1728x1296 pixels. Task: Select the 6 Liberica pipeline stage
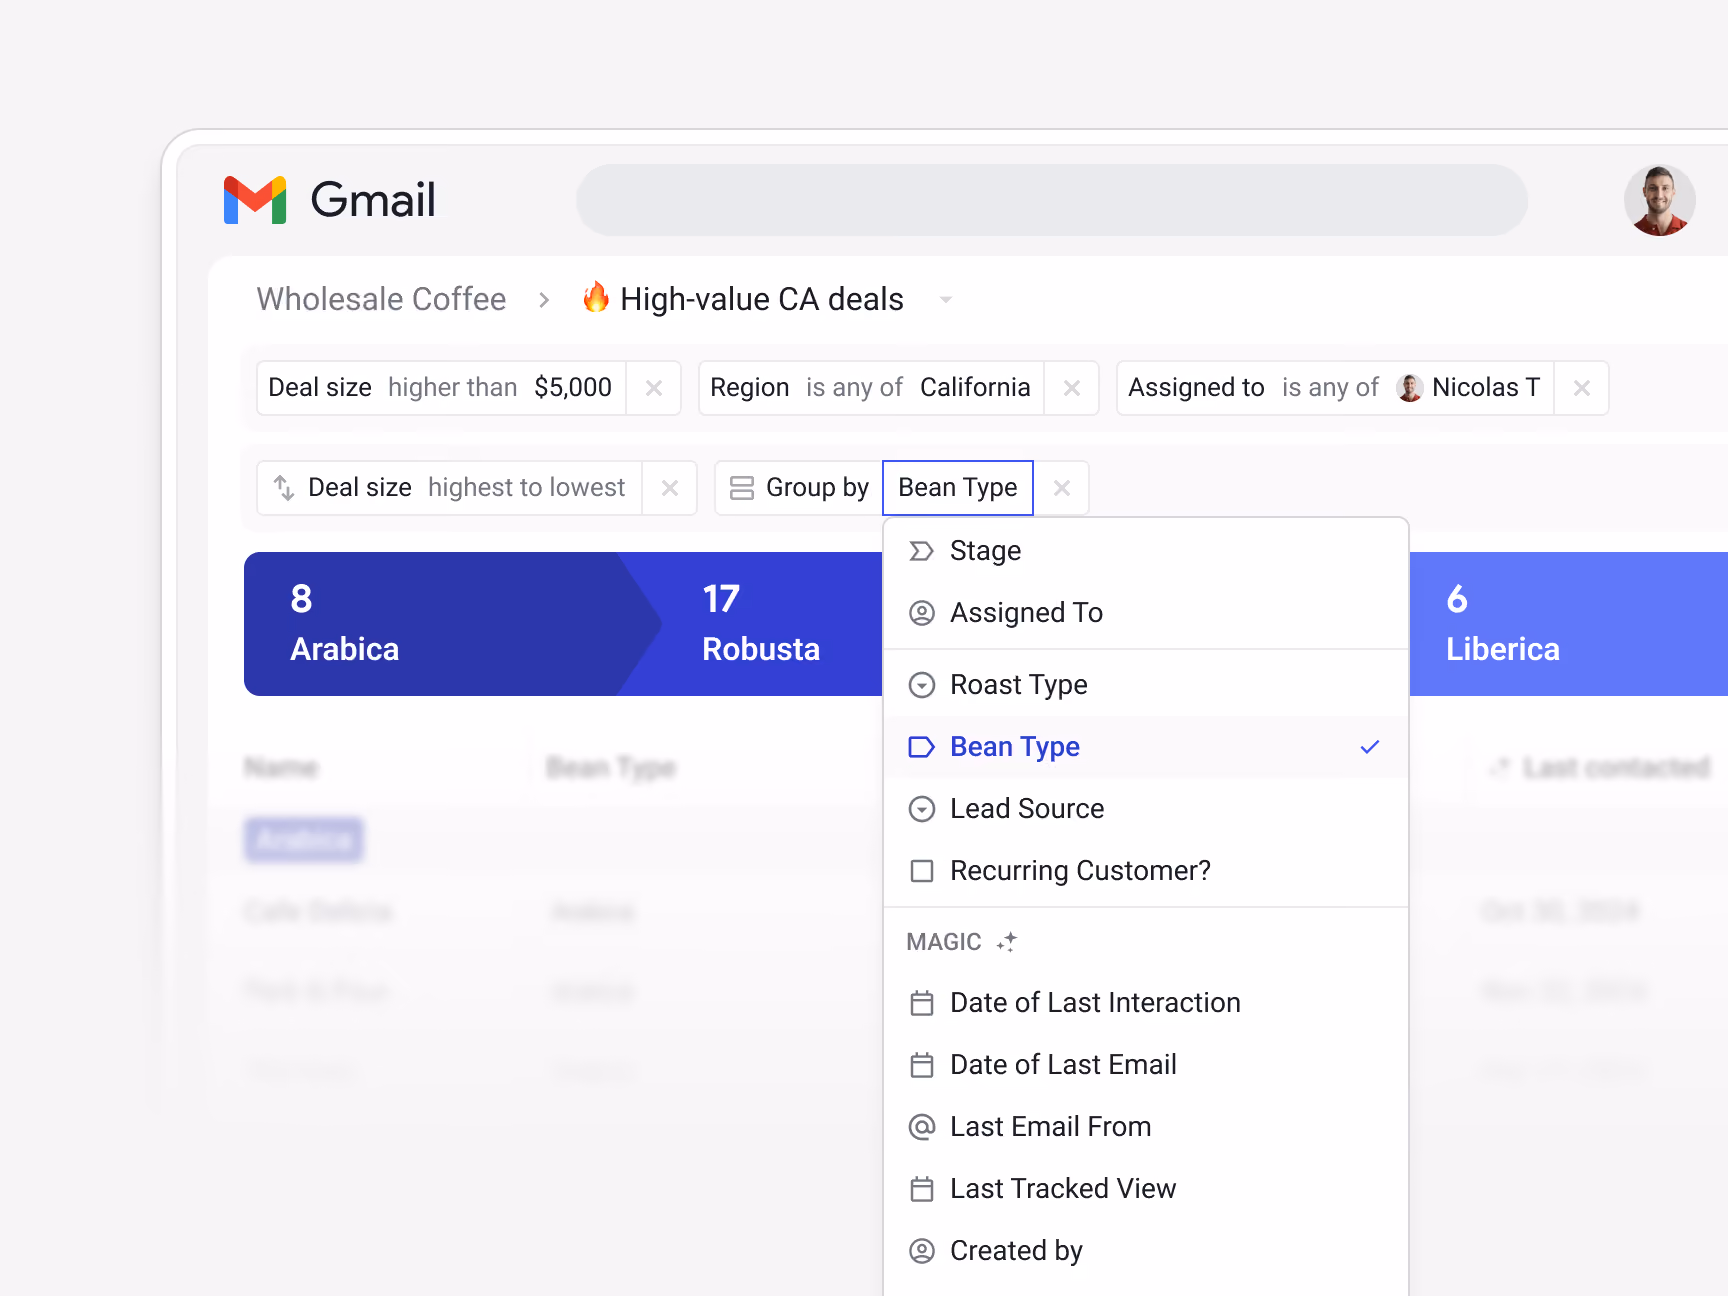[x=1569, y=624]
